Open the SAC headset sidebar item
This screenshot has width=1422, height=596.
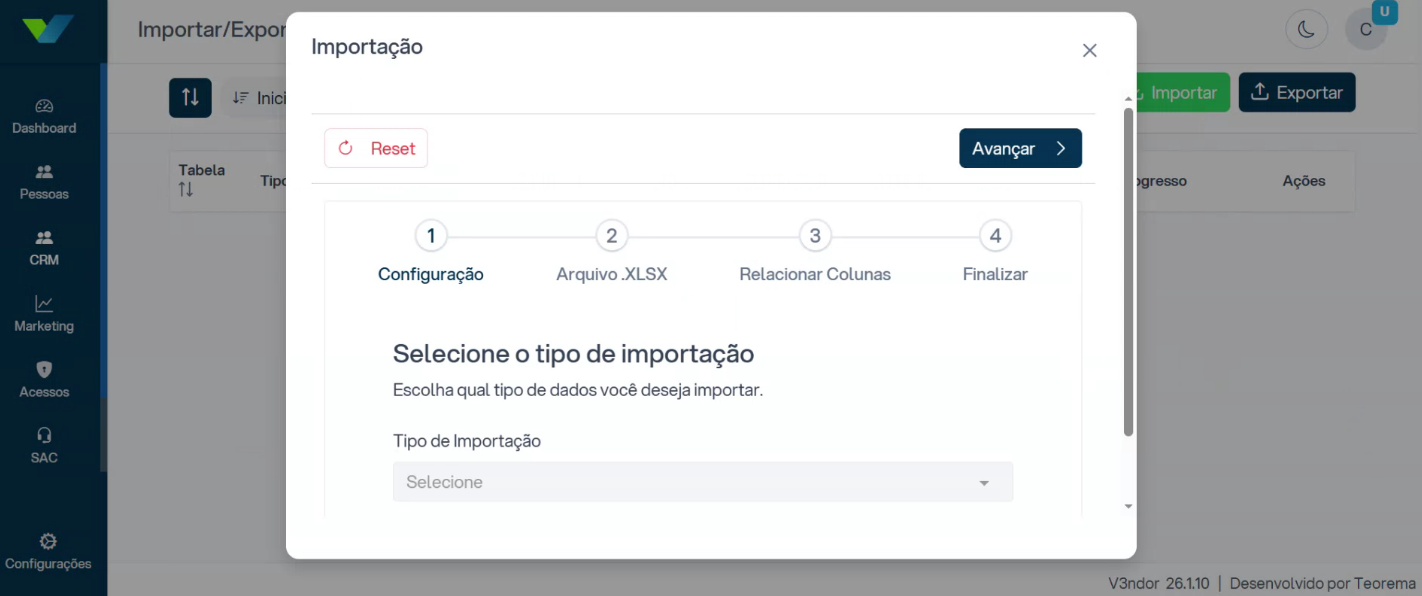tap(44, 447)
